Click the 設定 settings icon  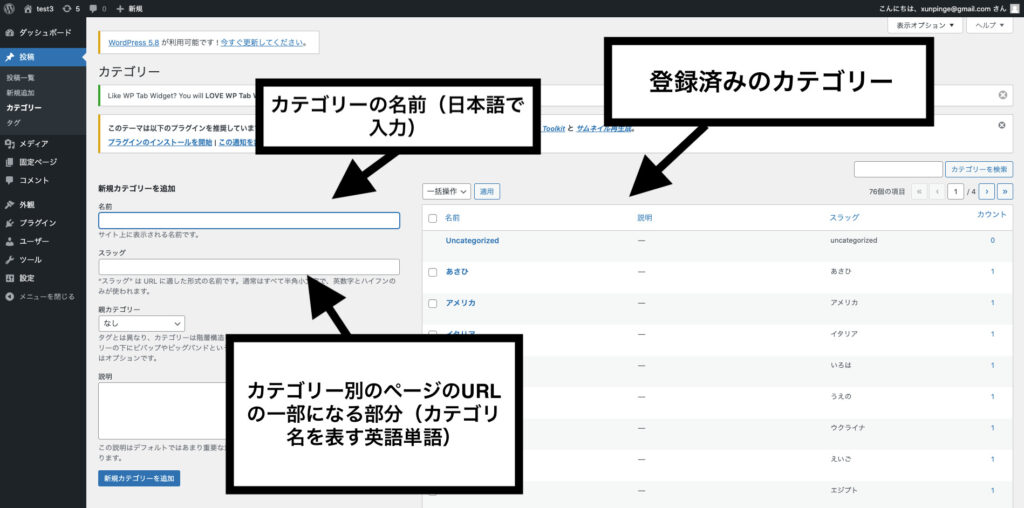tap(9, 278)
